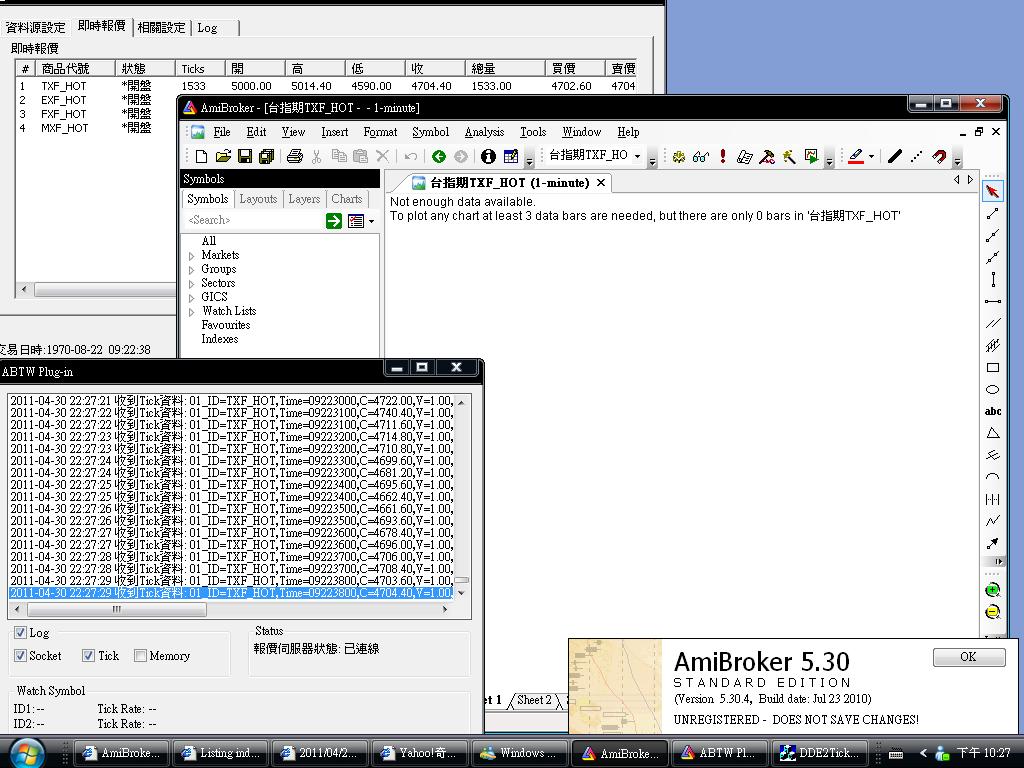
Task: Select the Rectangle drawing tool
Action: 993,368
